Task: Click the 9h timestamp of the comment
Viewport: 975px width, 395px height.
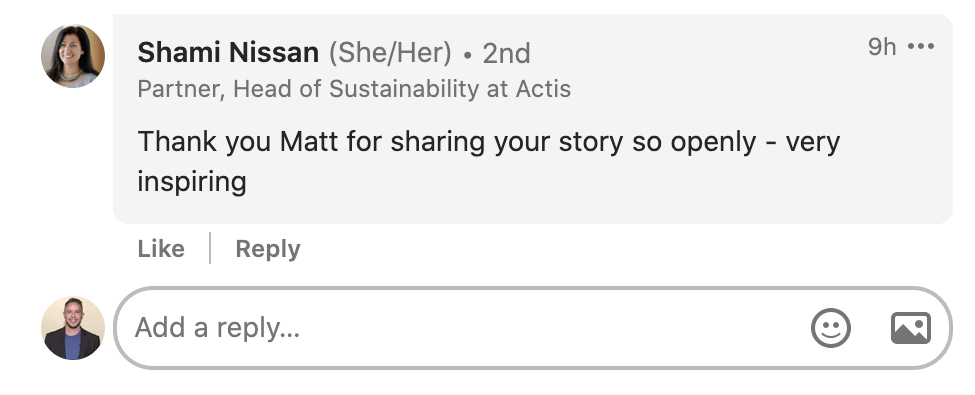Action: (882, 46)
